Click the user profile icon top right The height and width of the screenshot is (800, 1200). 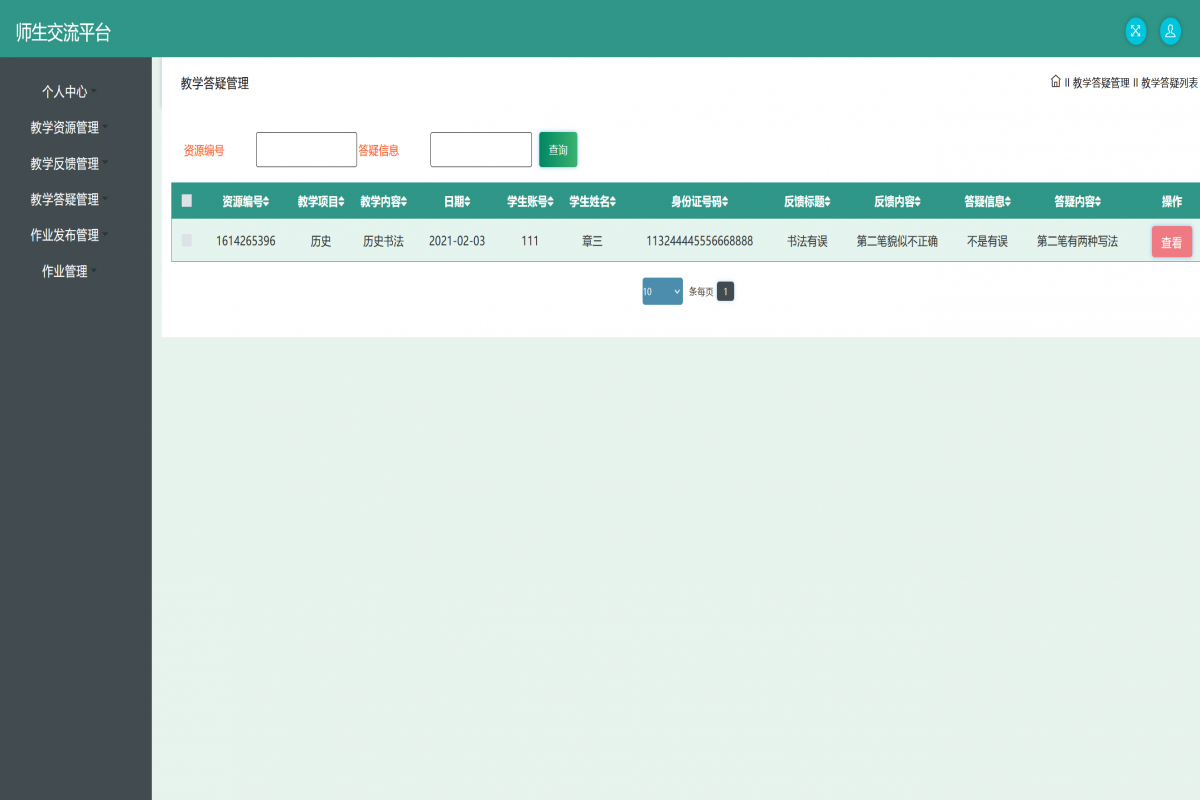click(x=1170, y=31)
